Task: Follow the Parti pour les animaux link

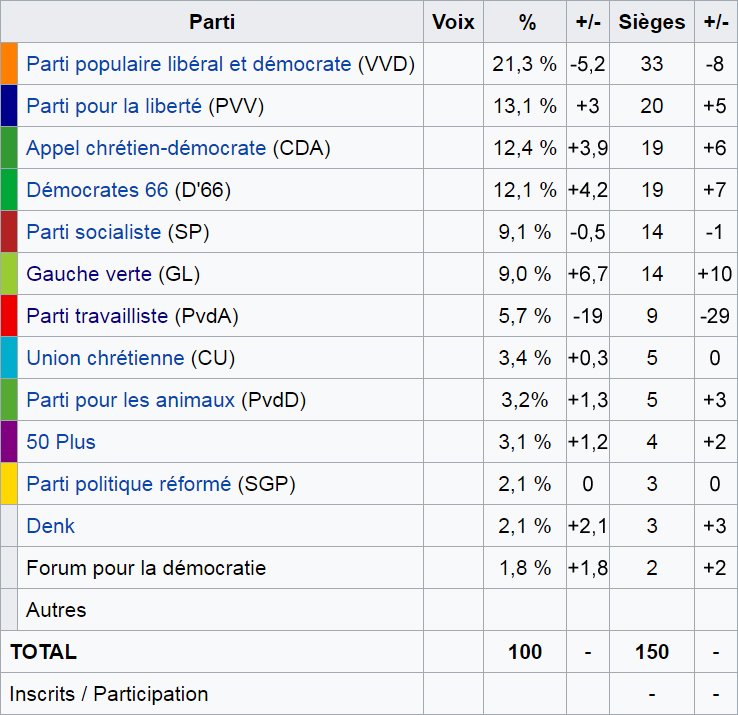Action: [130, 401]
